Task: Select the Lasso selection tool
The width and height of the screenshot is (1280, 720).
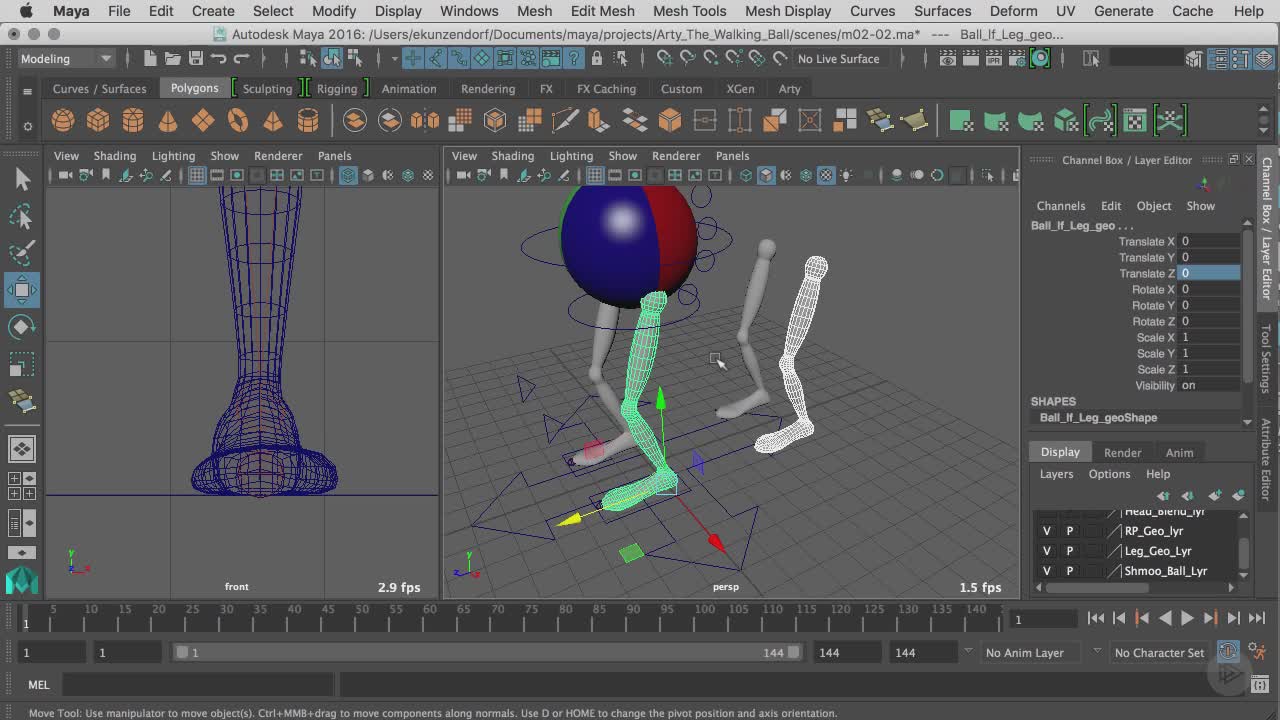Action: 22,216
